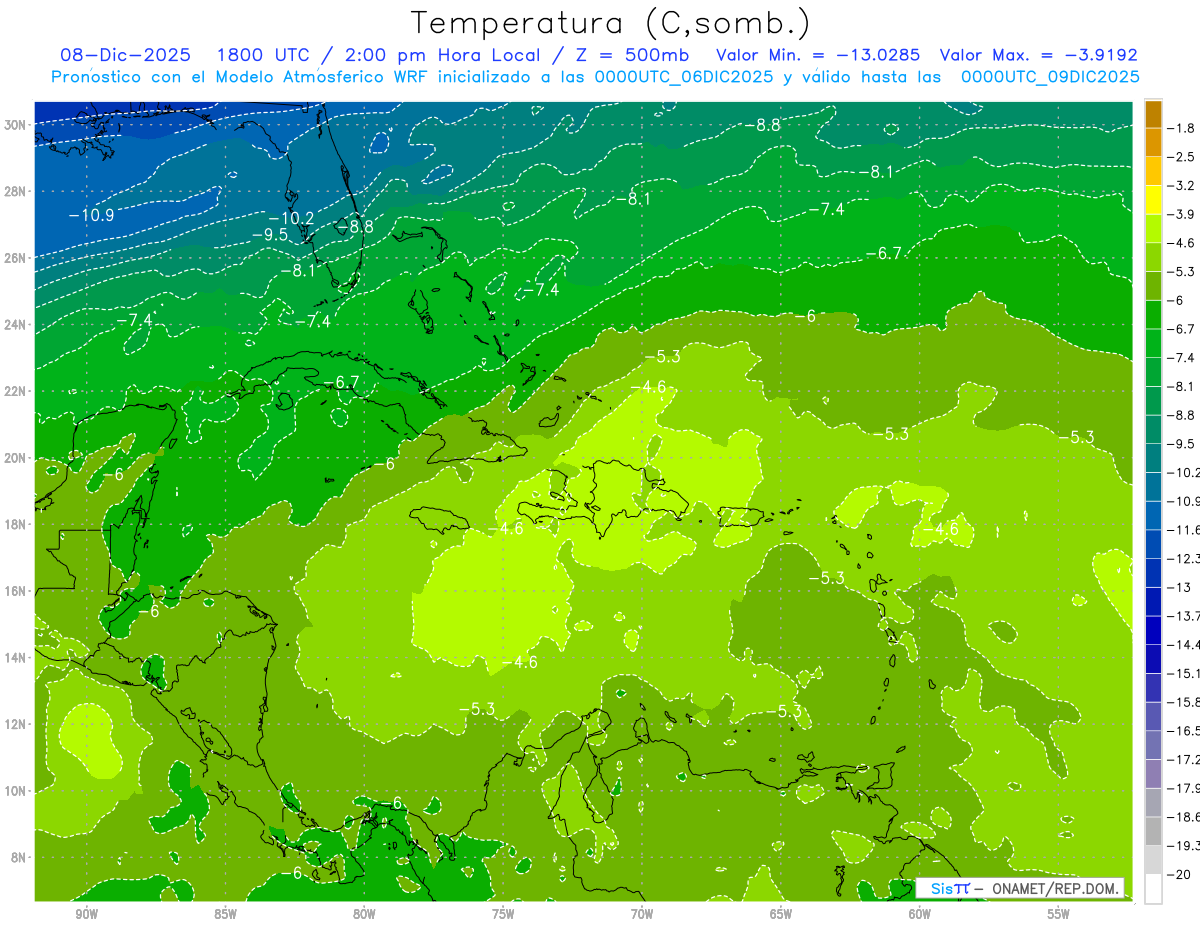Click the -2.5 value on the color scale

(x=1181, y=157)
